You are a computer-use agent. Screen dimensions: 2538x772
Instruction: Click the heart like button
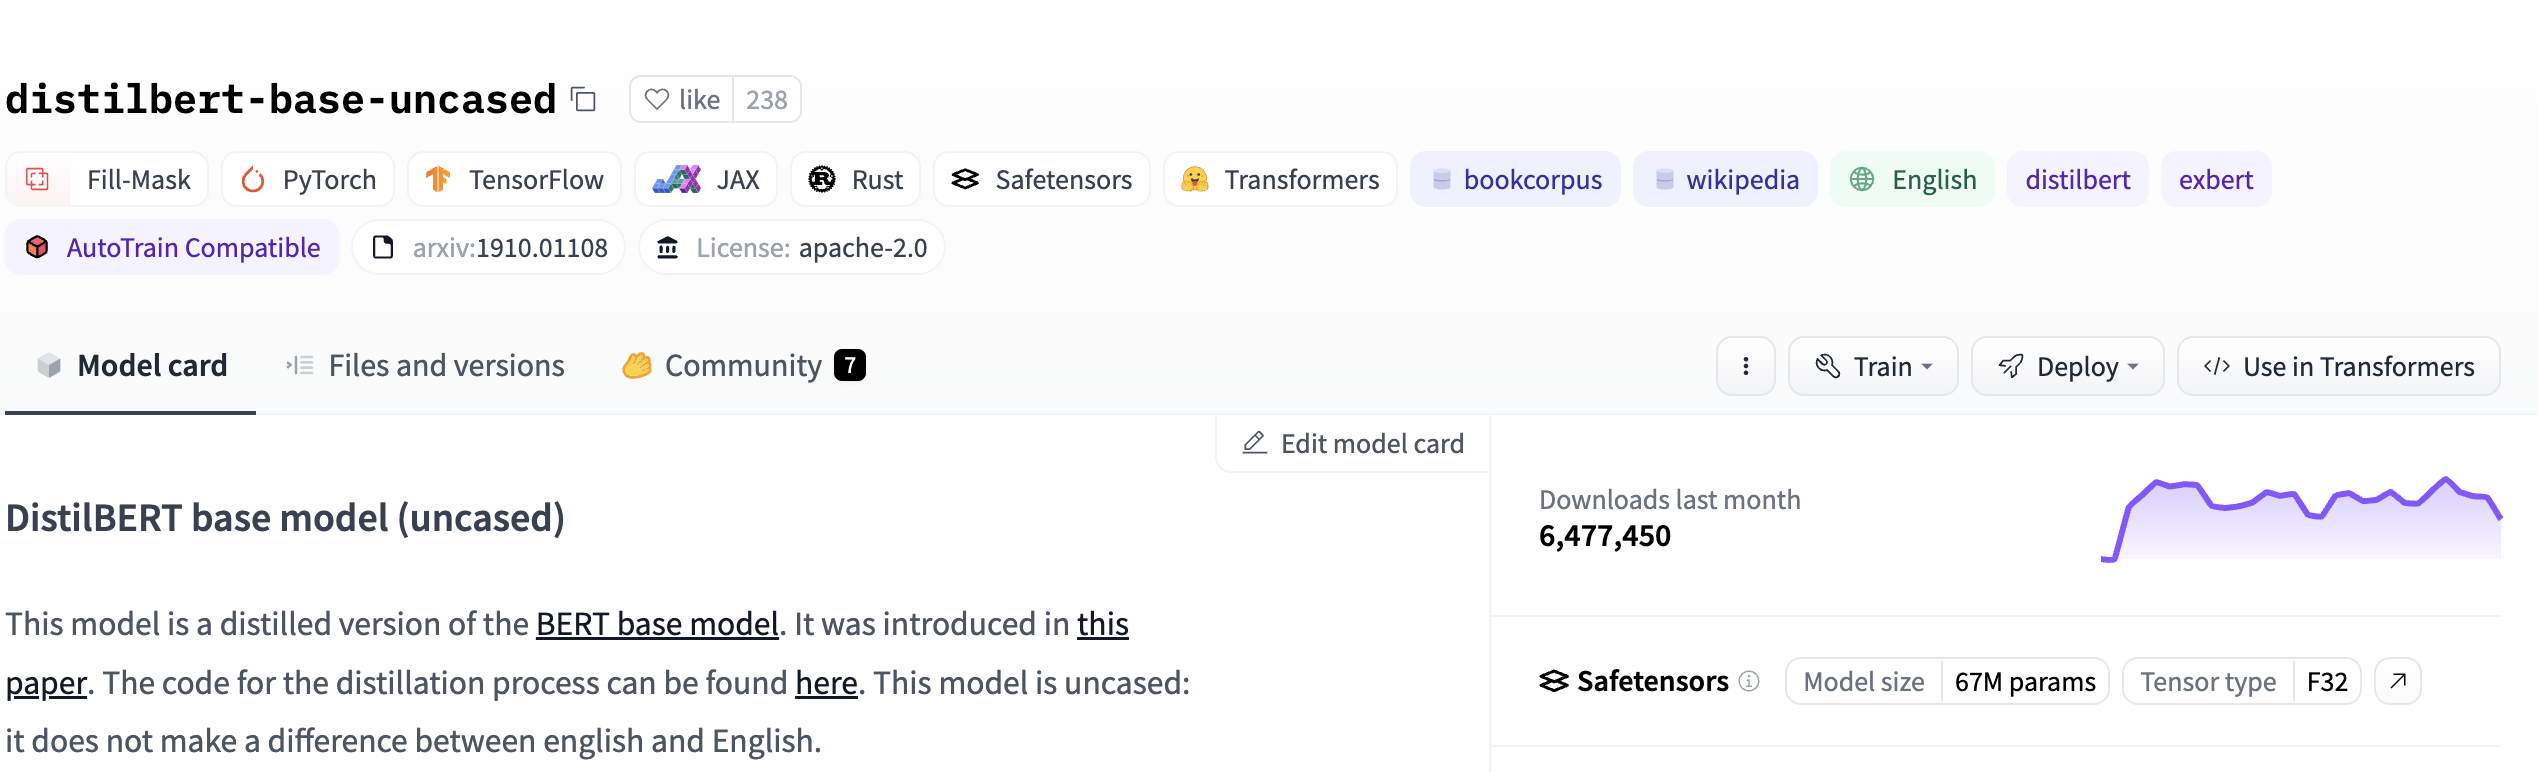tap(682, 99)
